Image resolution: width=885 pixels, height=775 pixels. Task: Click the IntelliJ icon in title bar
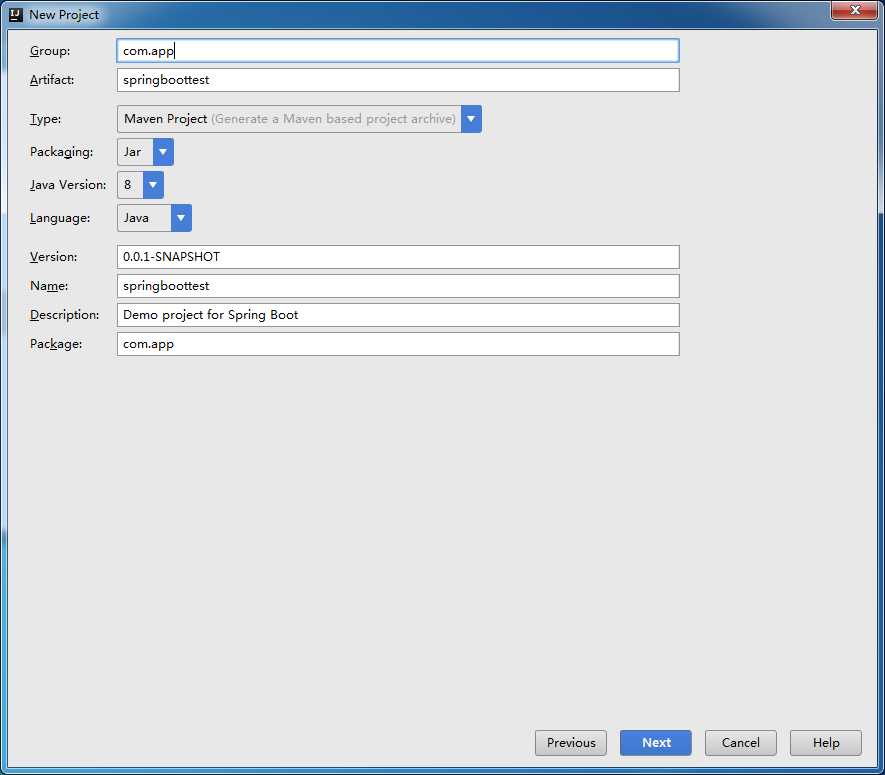pyautogui.click(x=16, y=15)
